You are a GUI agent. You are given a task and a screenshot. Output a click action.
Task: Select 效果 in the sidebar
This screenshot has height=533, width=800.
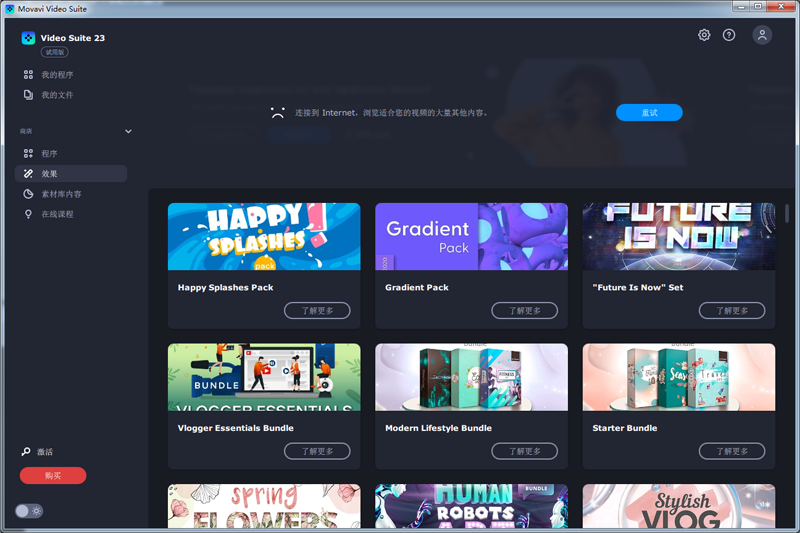71,173
